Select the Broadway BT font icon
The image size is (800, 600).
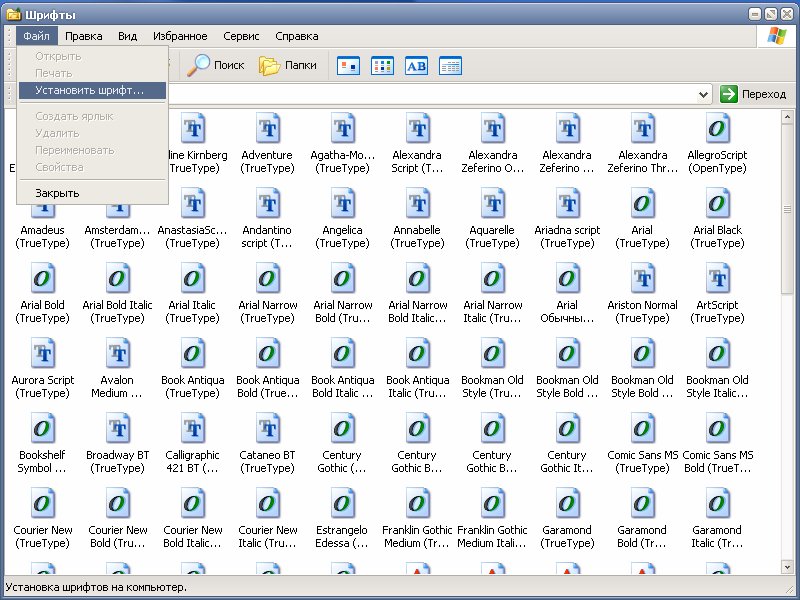click(117, 428)
